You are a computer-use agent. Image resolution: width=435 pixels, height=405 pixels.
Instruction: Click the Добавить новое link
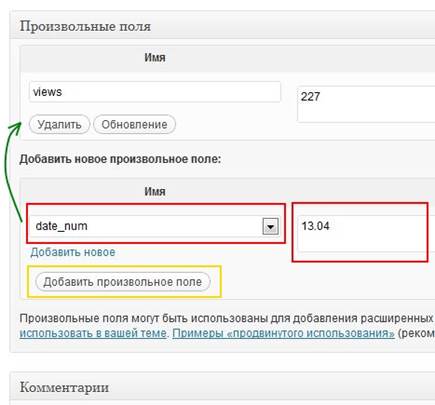pyautogui.click(x=73, y=252)
